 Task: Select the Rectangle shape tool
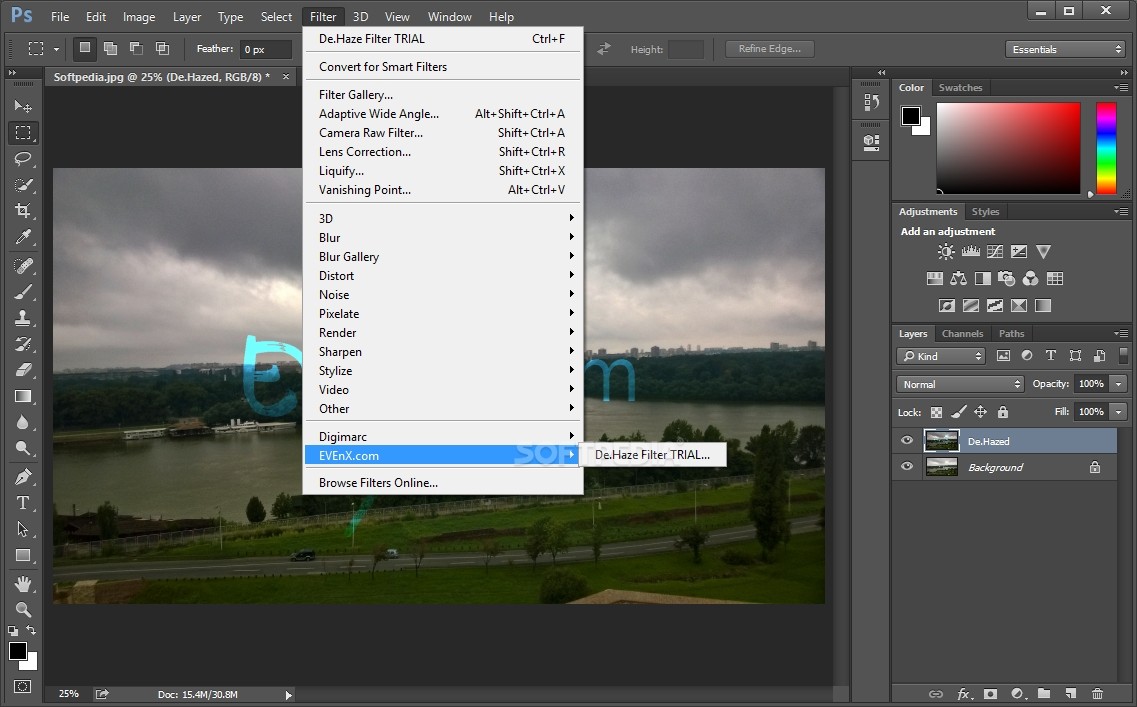(23, 555)
